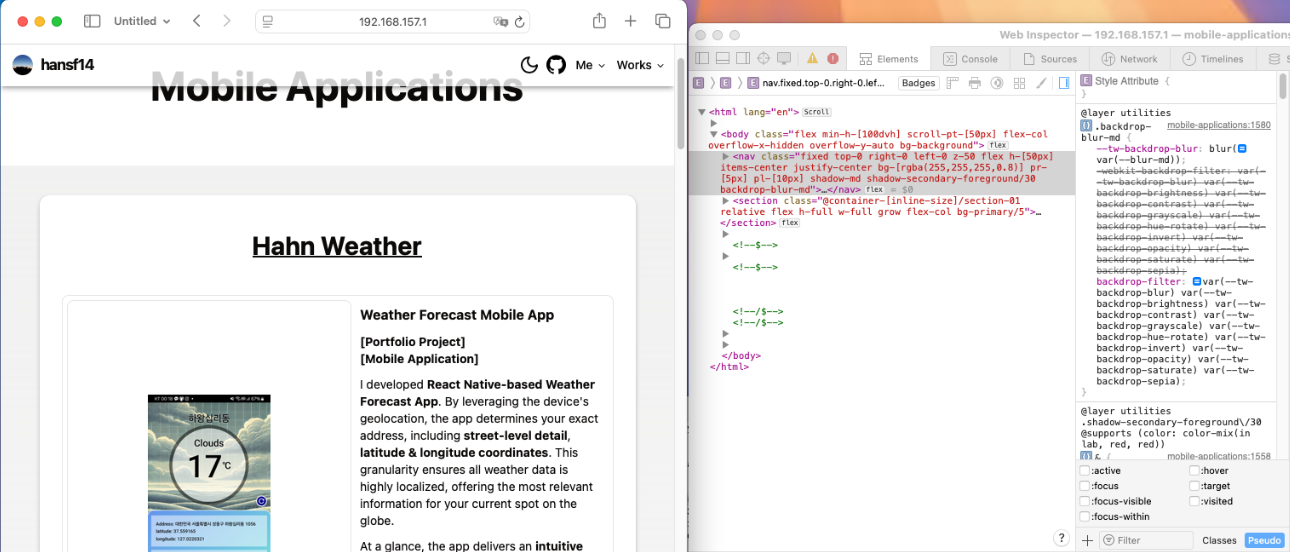Open the Works dropdown menu

pyautogui.click(x=640, y=65)
